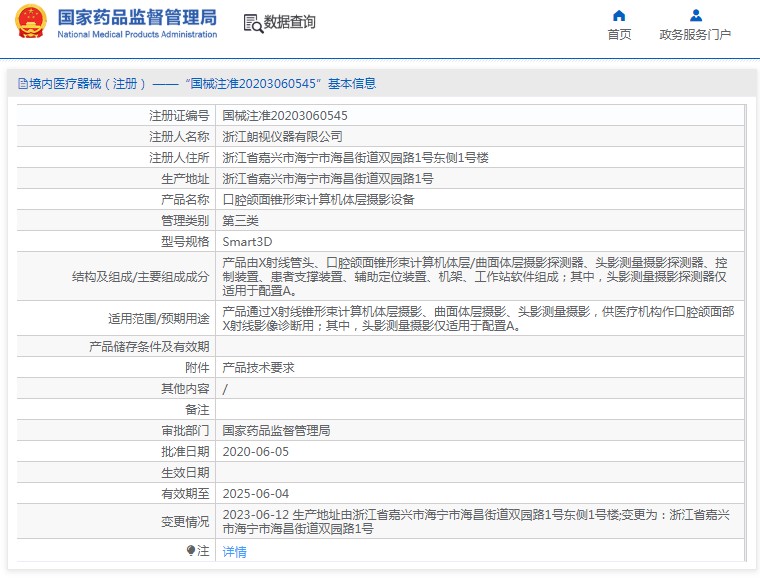Click the model value Smart3D

(247, 242)
